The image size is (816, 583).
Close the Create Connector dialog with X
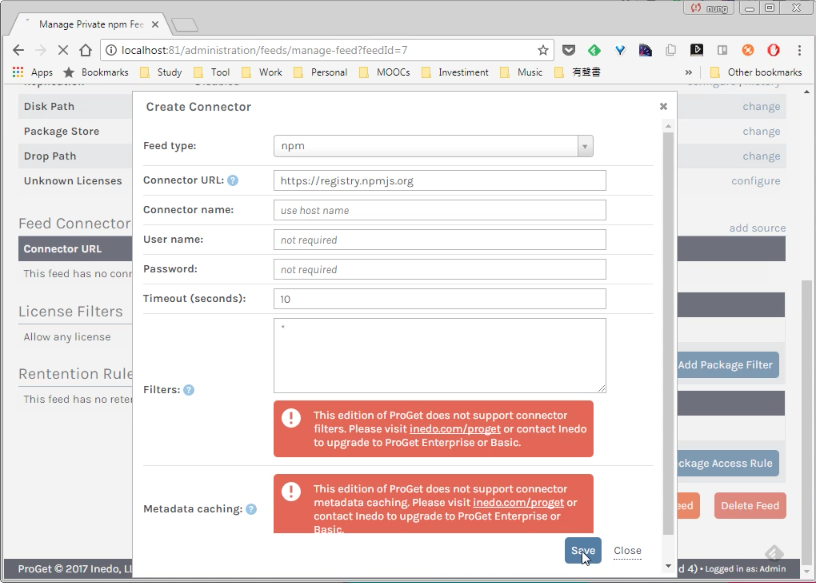coord(663,106)
